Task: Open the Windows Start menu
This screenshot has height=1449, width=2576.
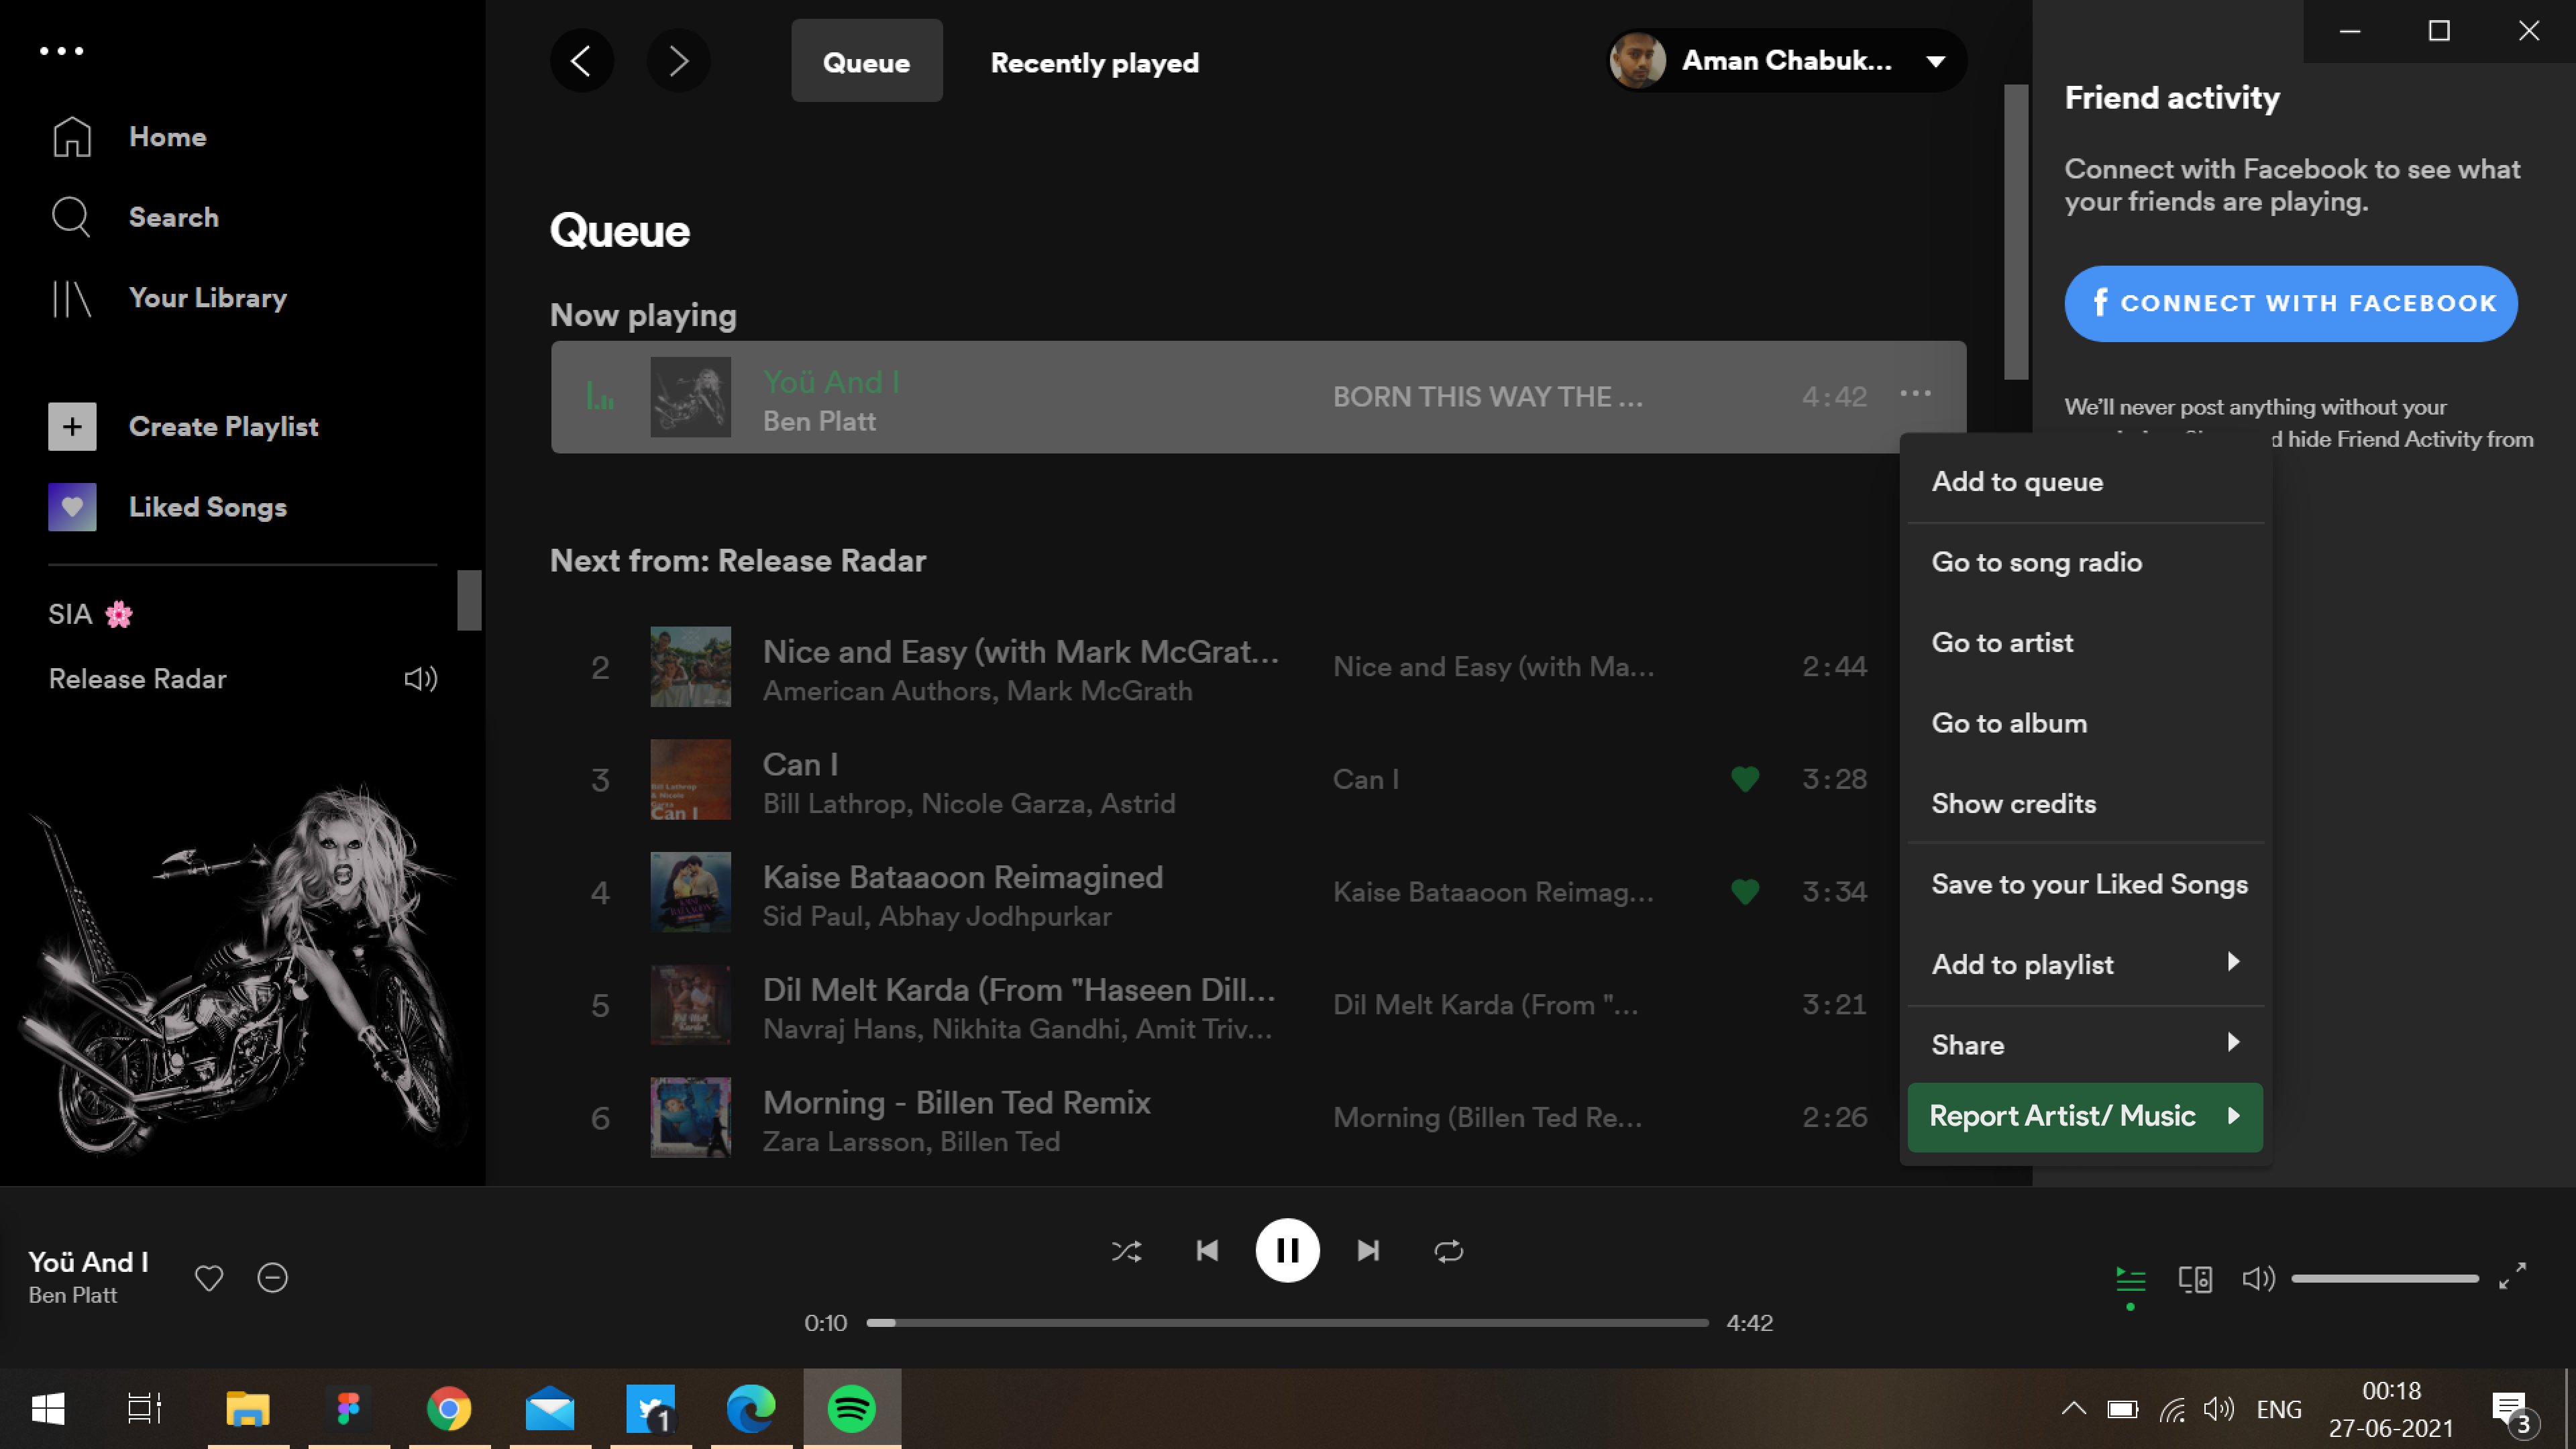Action: click(48, 1409)
